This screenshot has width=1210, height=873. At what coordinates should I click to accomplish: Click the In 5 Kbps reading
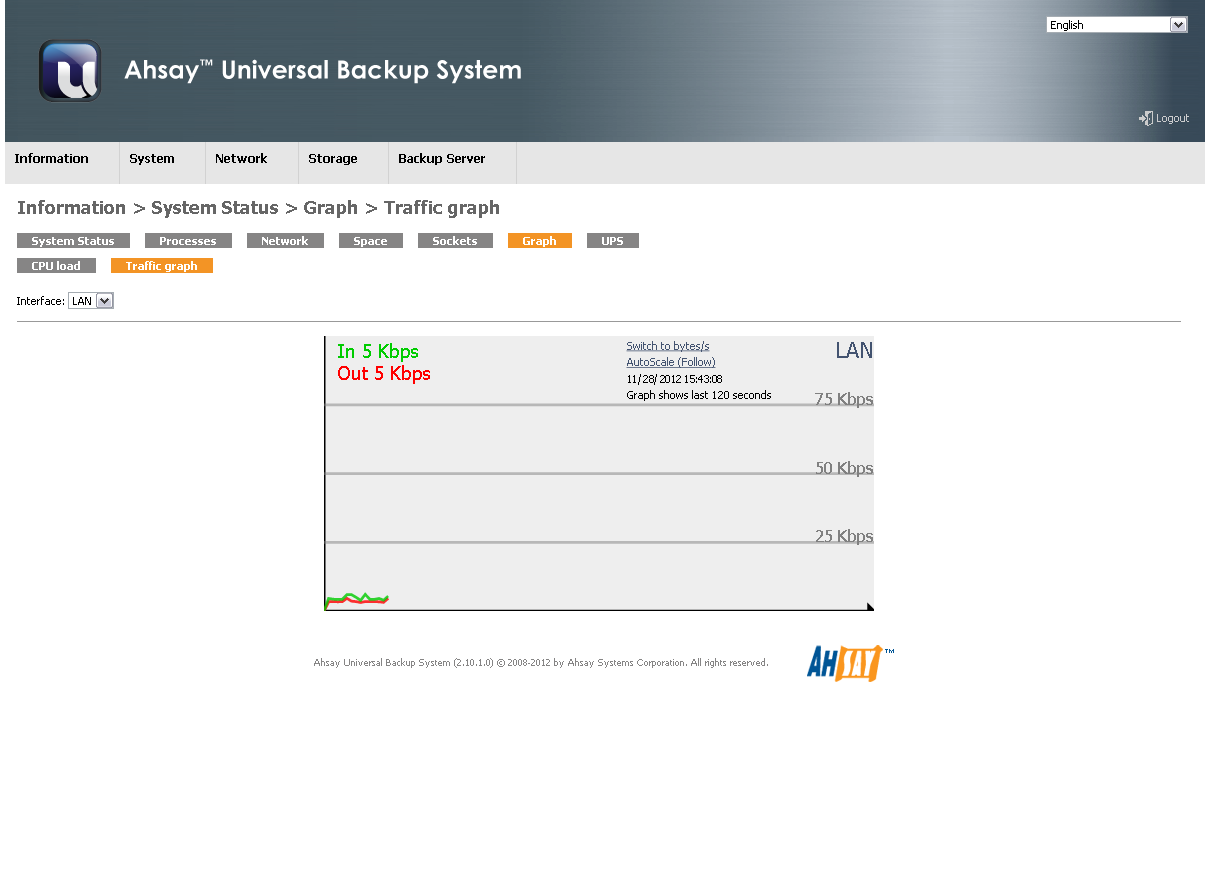click(378, 351)
